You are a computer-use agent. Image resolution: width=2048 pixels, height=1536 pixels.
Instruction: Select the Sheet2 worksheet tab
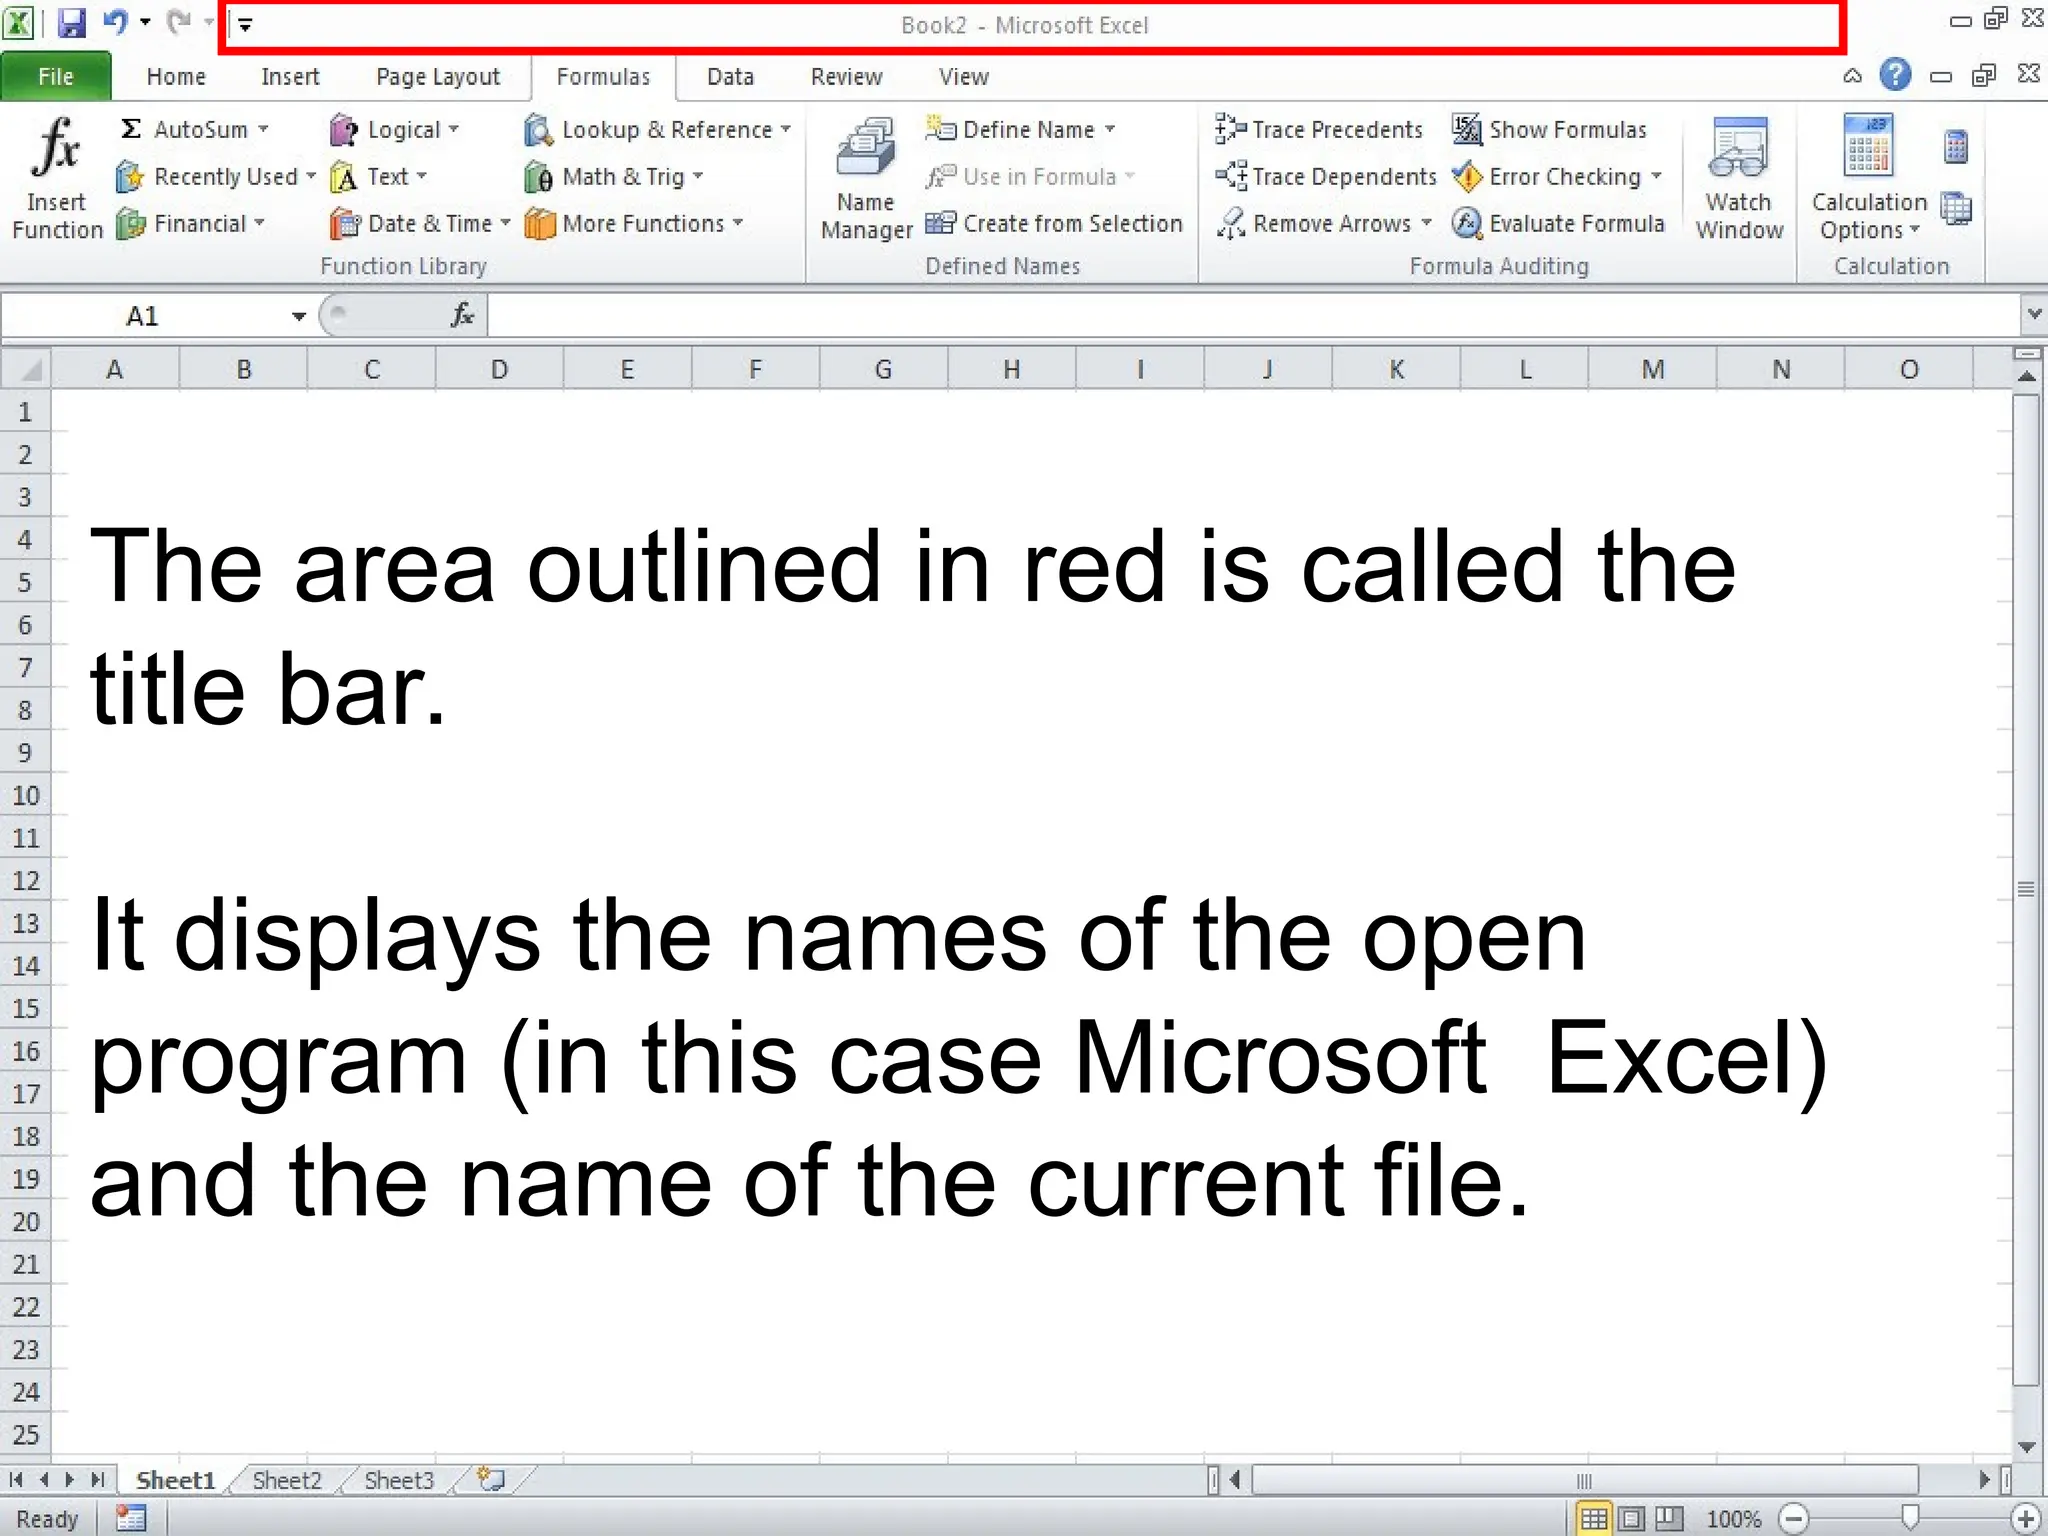coord(286,1480)
